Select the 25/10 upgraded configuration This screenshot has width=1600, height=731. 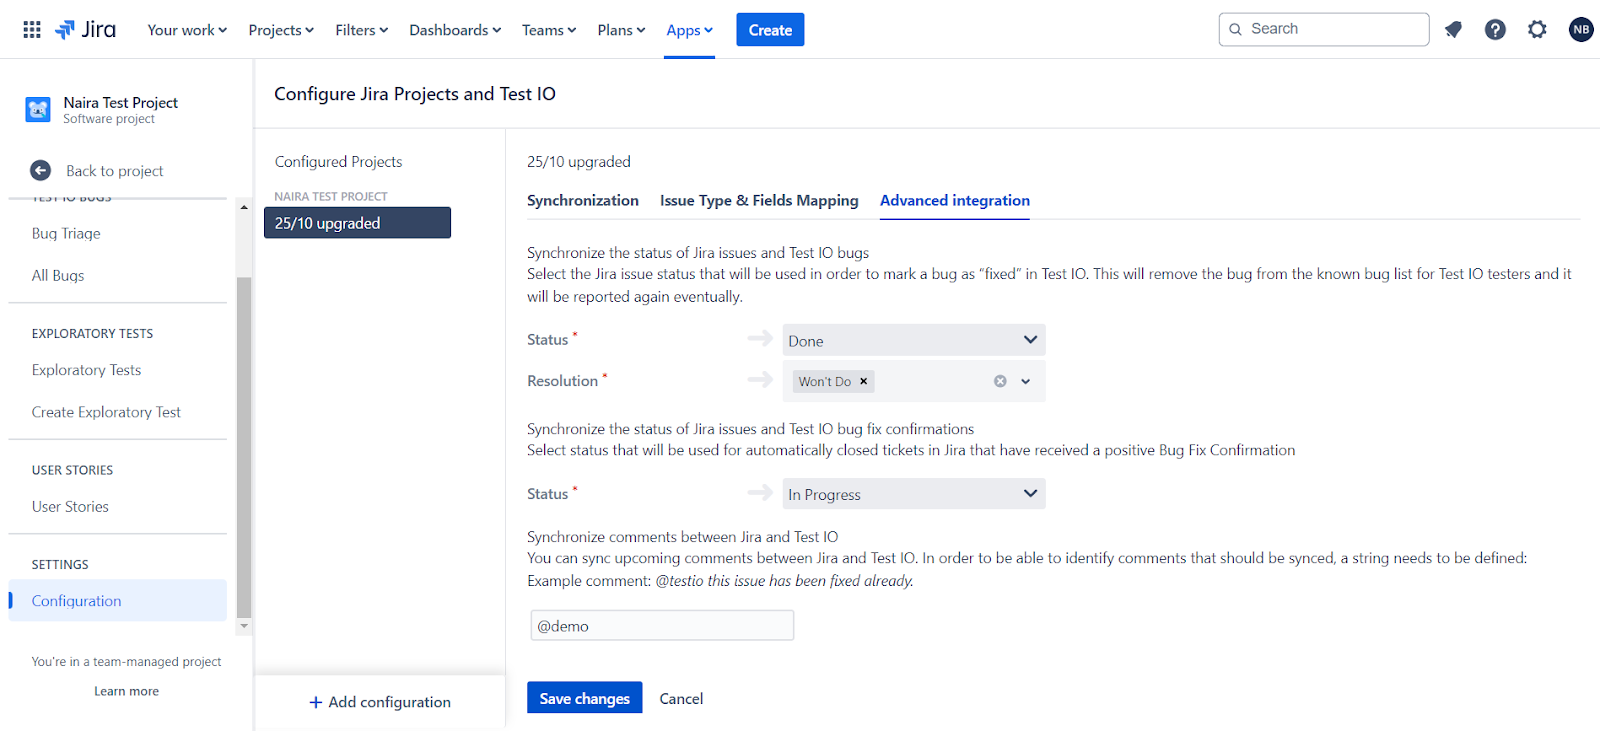tap(357, 223)
